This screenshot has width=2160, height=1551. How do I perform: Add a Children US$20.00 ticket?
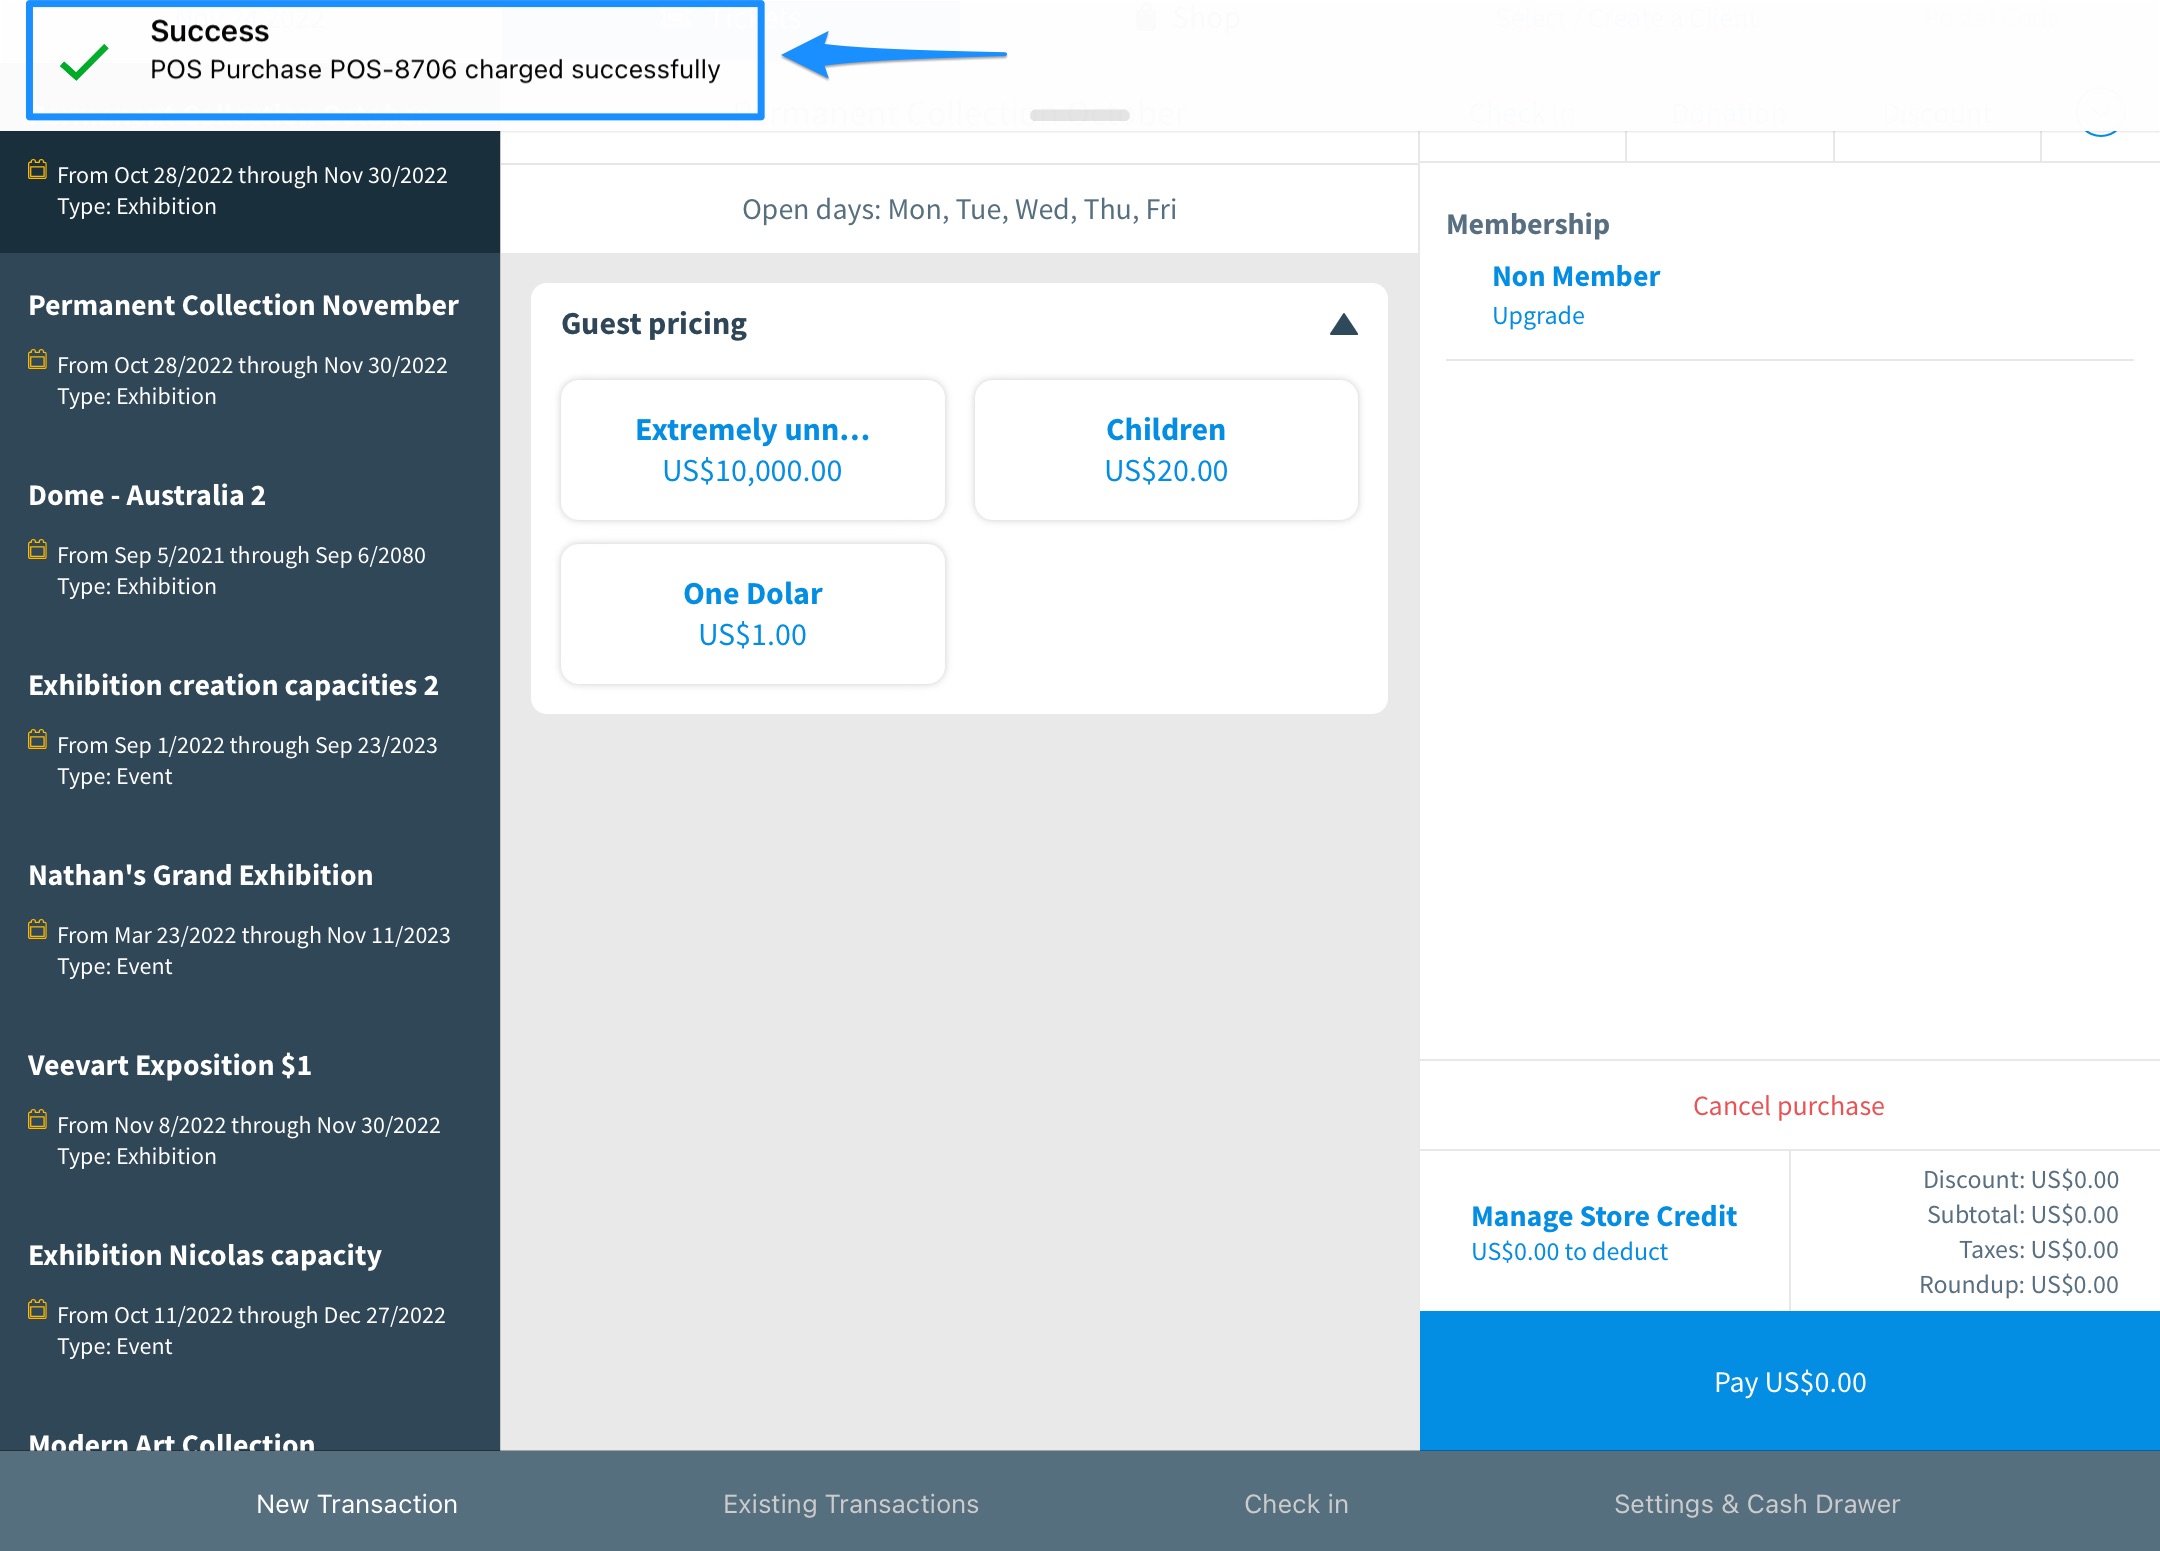1165,450
